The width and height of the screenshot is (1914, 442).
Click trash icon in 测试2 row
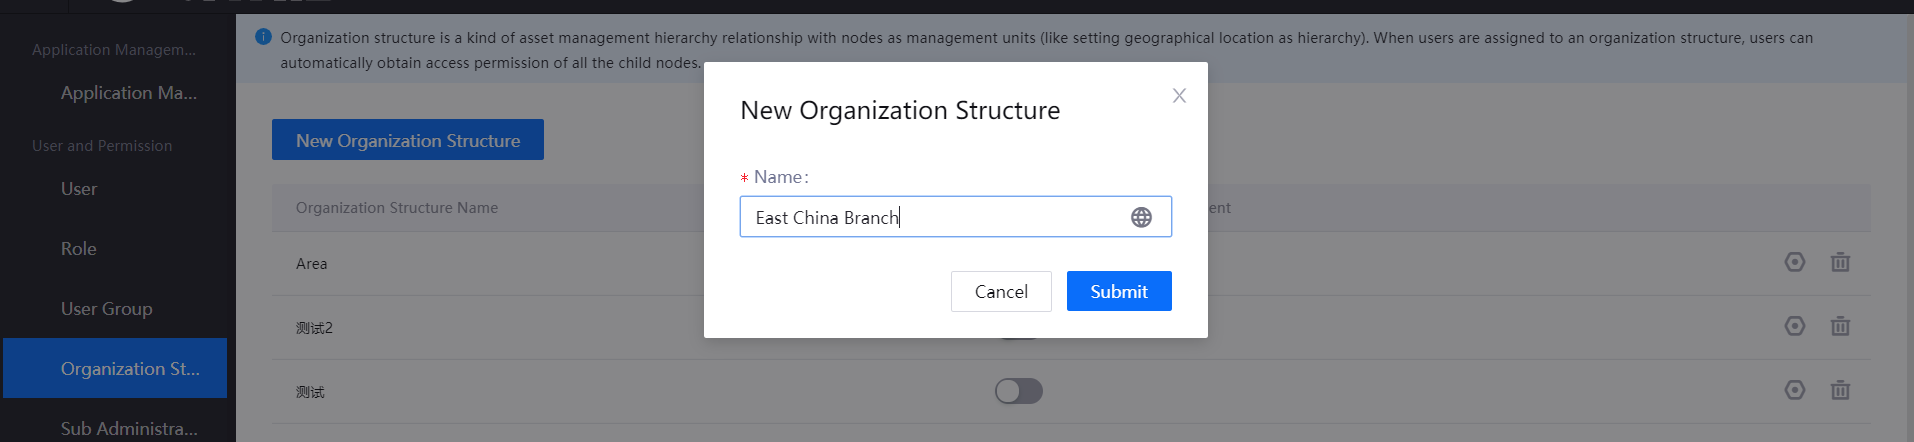pyautogui.click(x=1839, y=326)
